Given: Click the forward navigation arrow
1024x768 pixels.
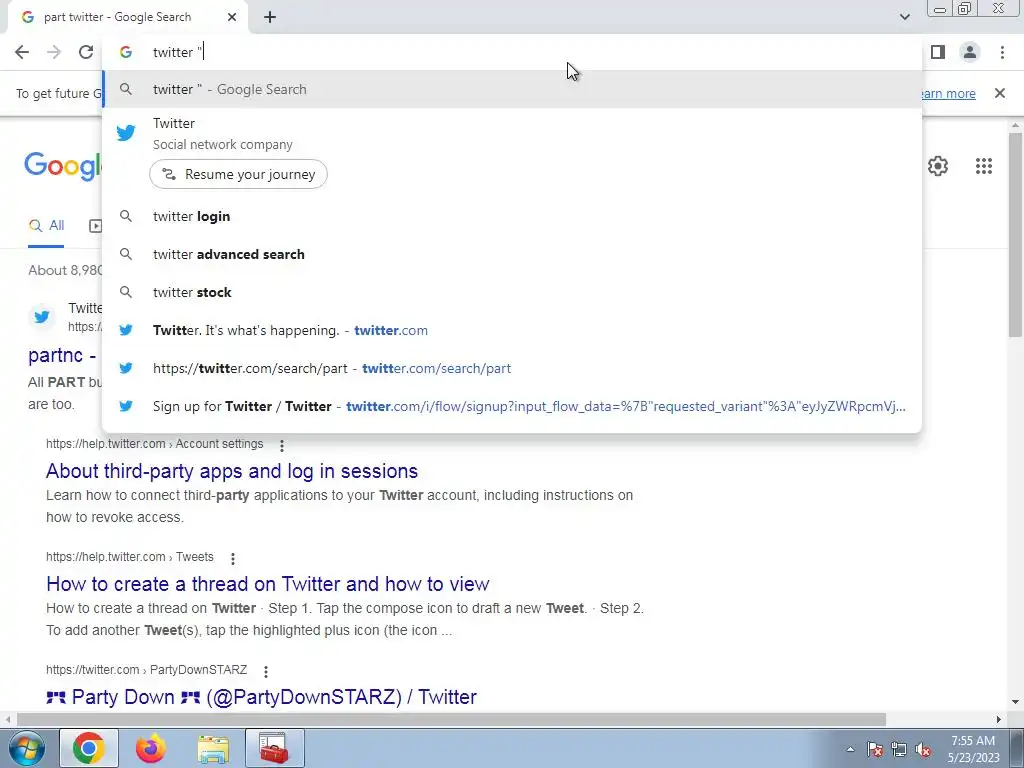Looking at the screenshot, I should coord(54,52).
